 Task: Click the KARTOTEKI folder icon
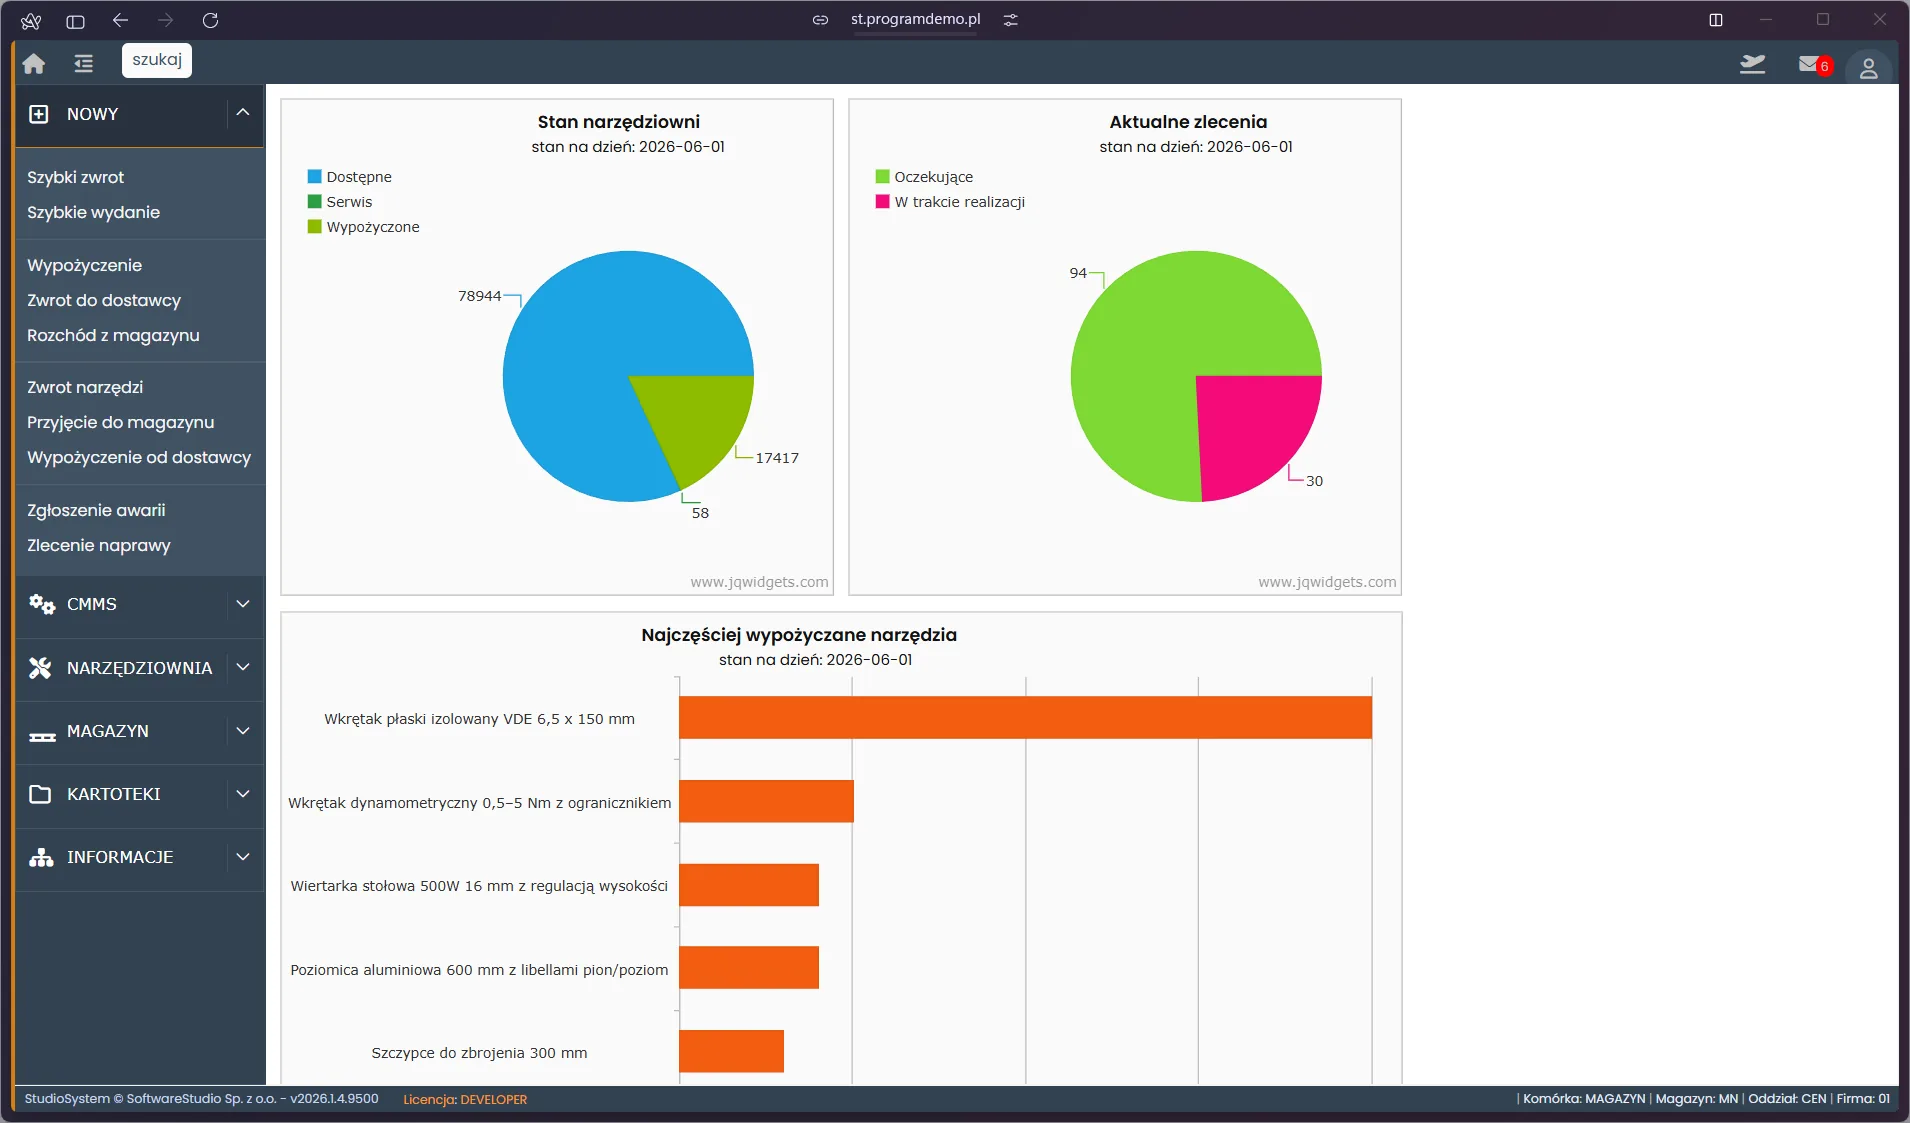[40, 794]
